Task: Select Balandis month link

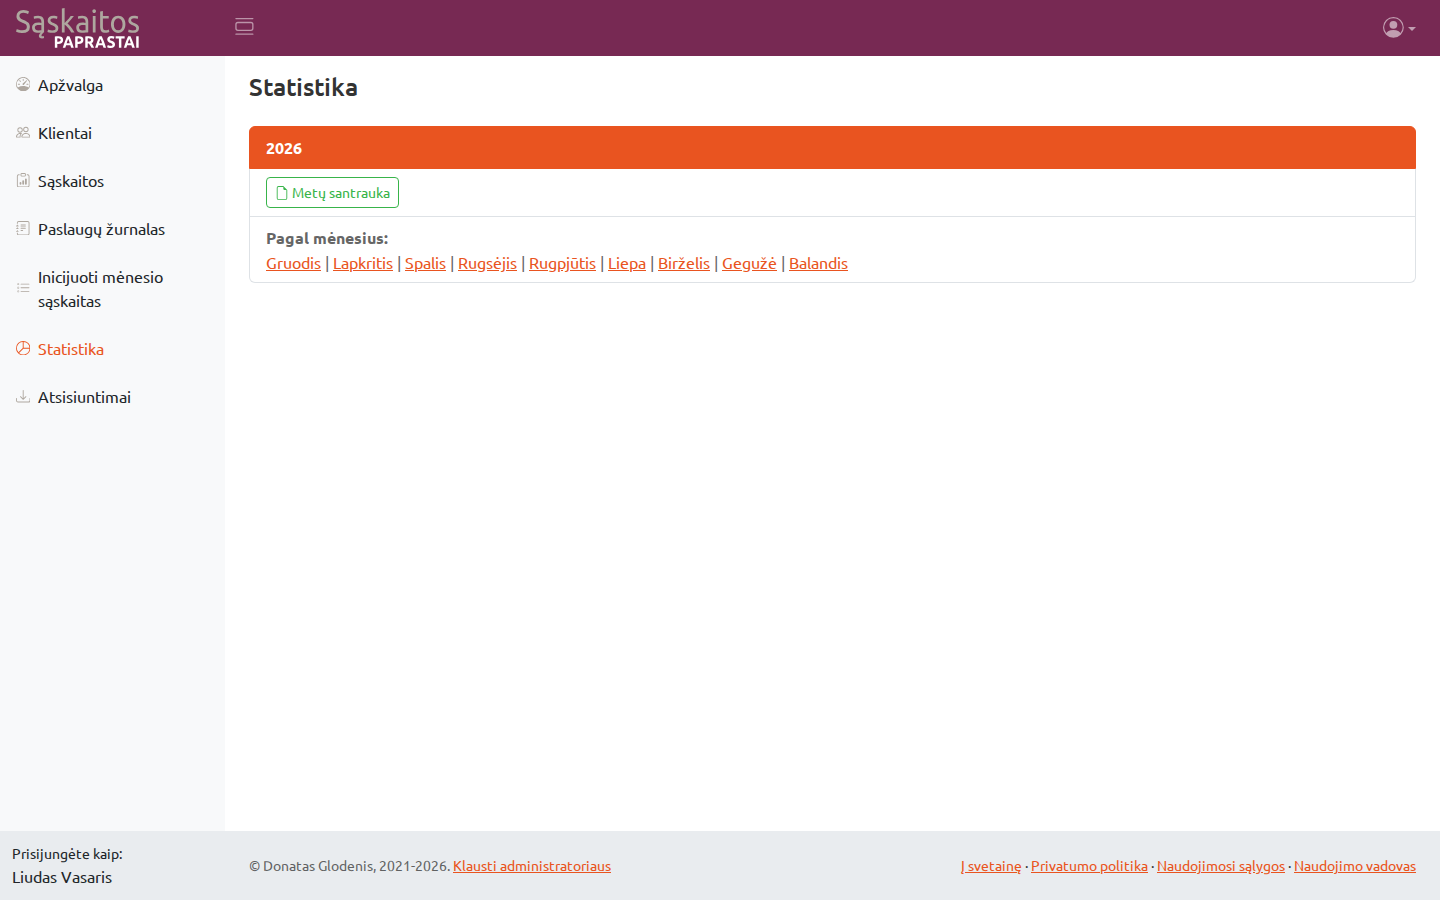Action: tap(818, 263)
